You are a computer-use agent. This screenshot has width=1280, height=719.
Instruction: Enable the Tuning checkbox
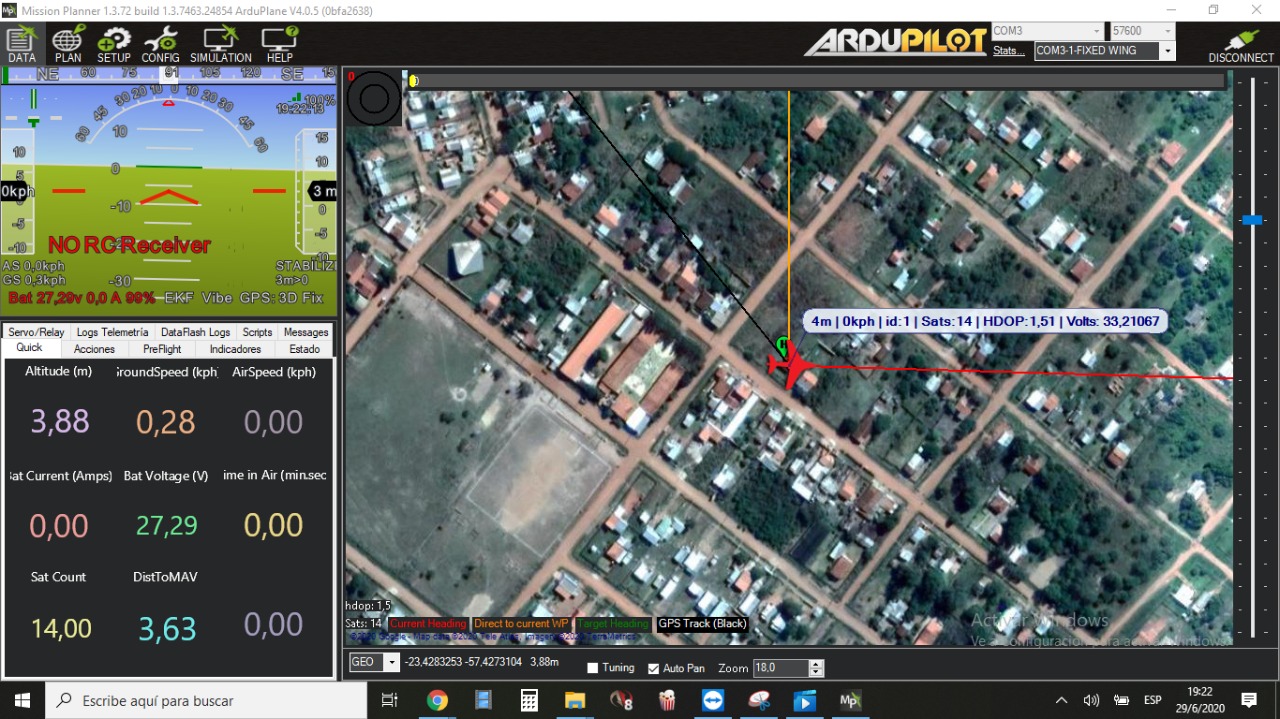593,668
